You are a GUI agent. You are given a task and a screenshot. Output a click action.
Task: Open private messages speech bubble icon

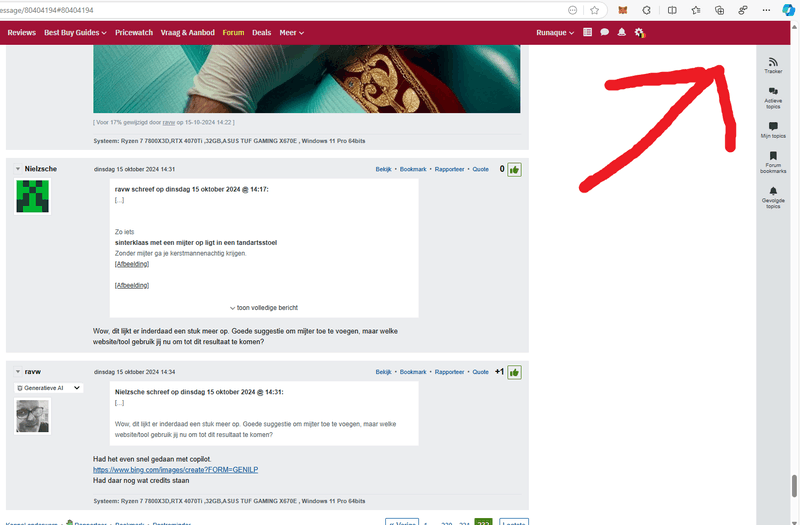(605, 32)
